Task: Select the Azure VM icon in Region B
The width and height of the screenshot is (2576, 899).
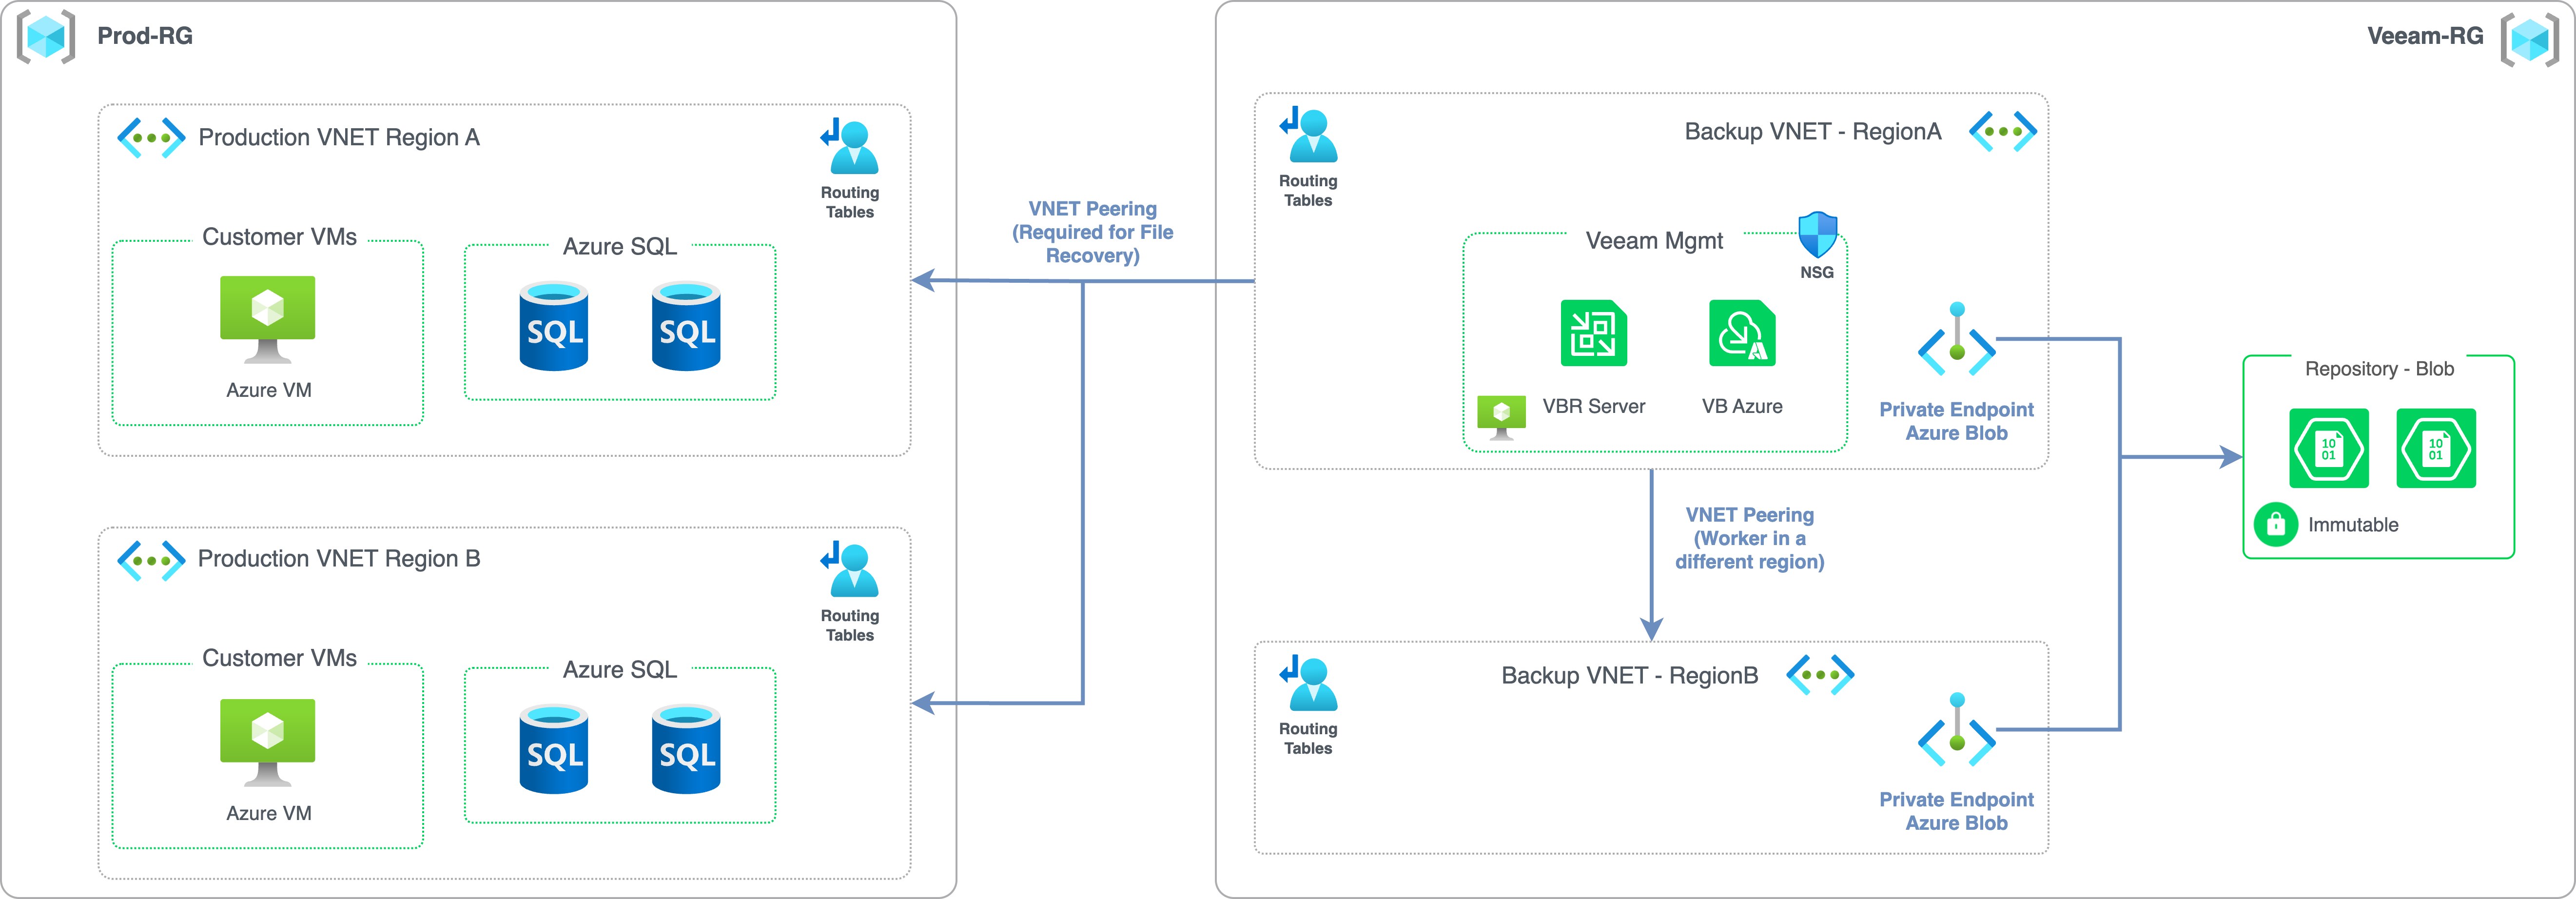Action: click(268, 743)
